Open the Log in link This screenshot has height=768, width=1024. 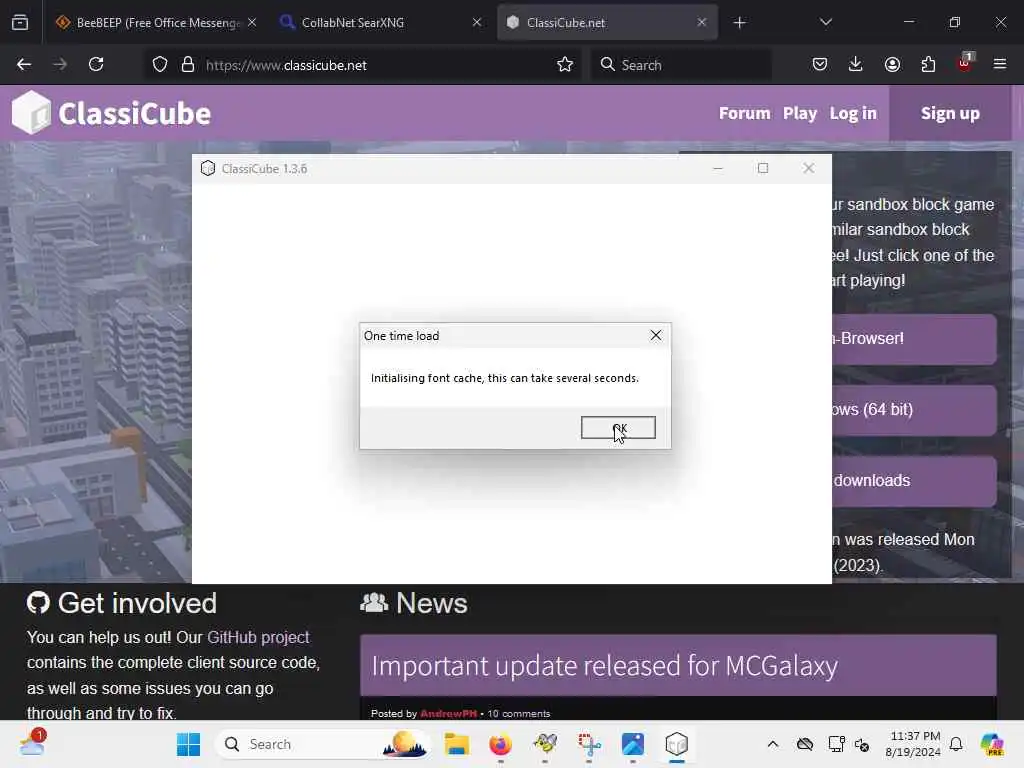(853, 114)
